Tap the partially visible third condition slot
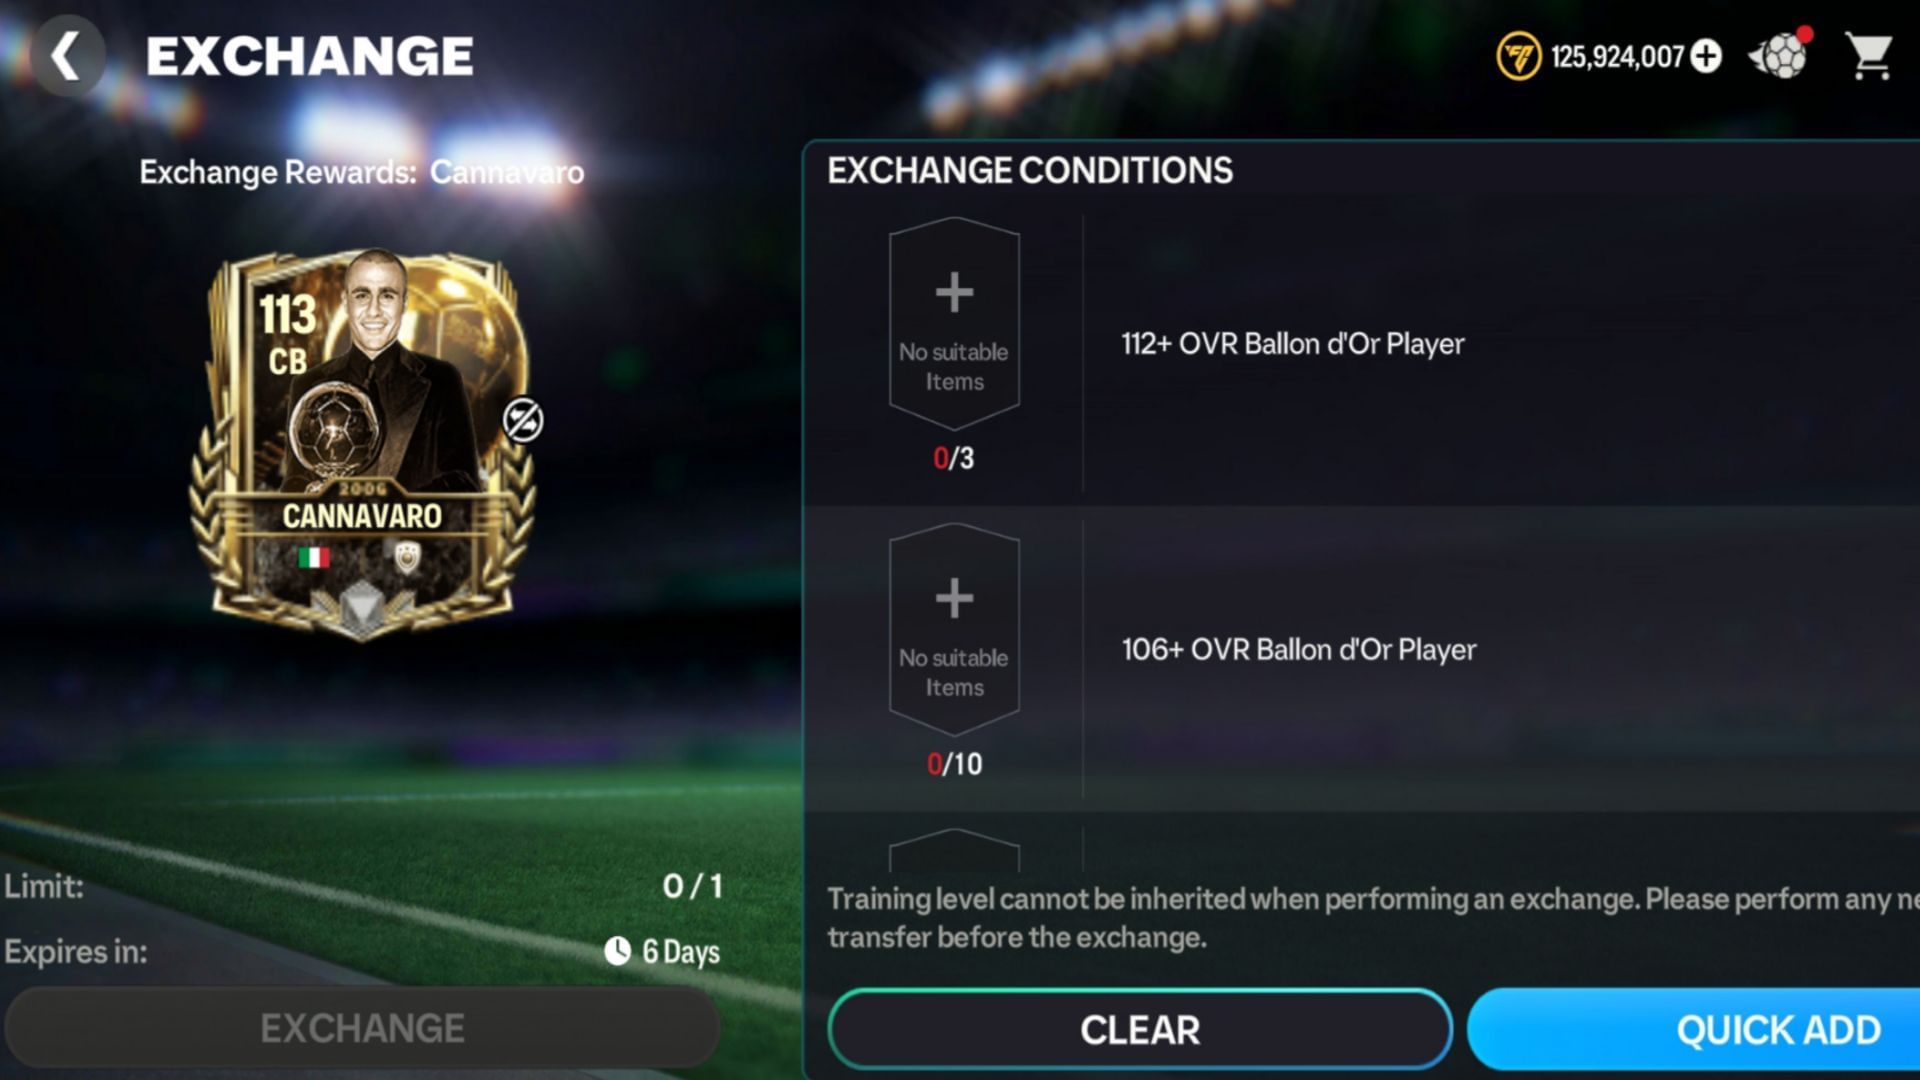 pos(954,851)
